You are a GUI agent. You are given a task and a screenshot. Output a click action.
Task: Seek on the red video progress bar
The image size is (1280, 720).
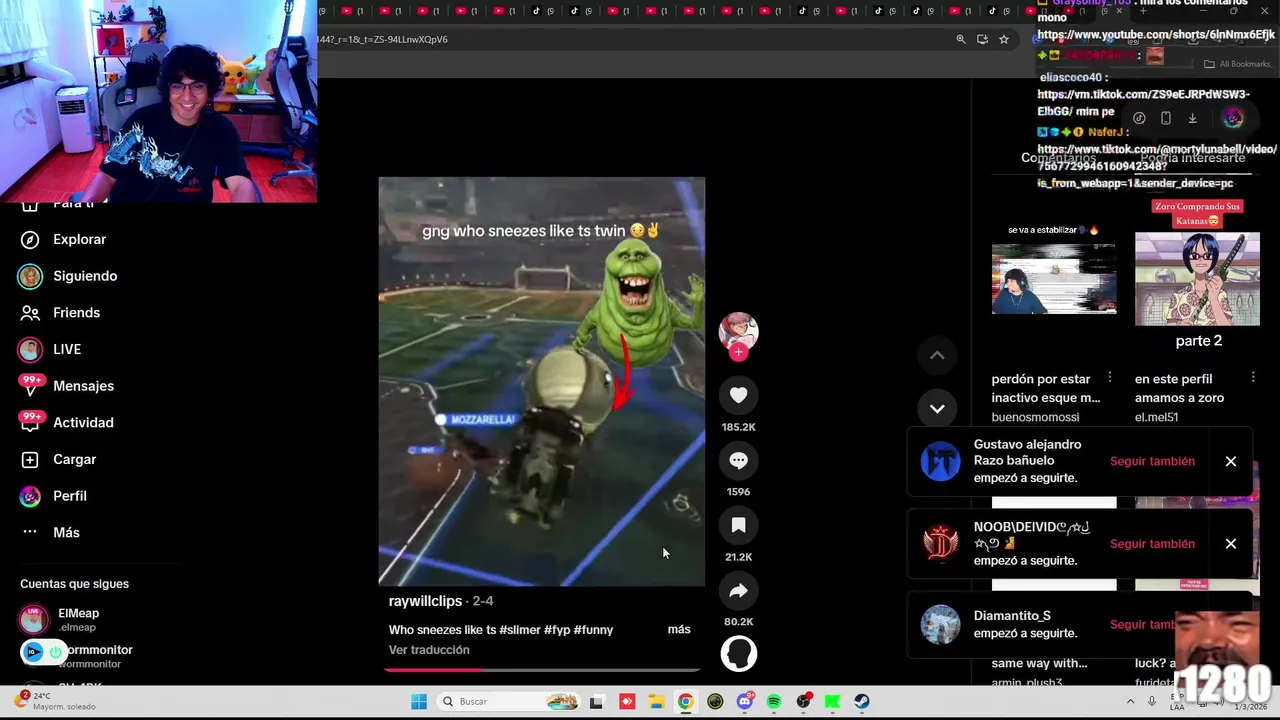pyautogui.click(x=541, y=669)
